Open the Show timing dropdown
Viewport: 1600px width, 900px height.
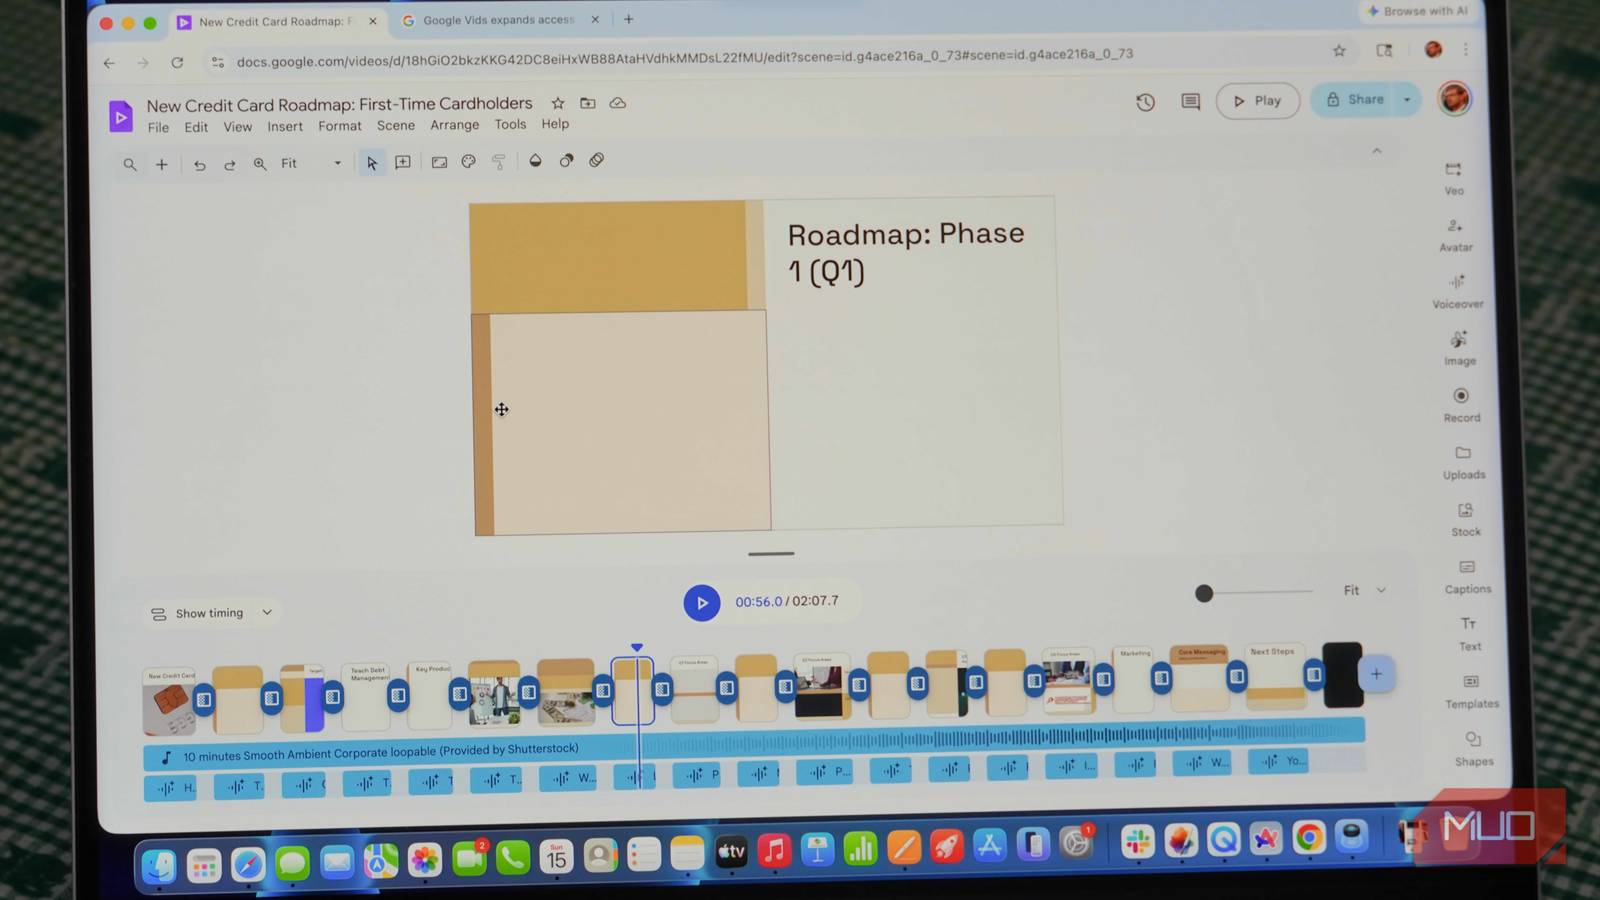coord(210,612)
